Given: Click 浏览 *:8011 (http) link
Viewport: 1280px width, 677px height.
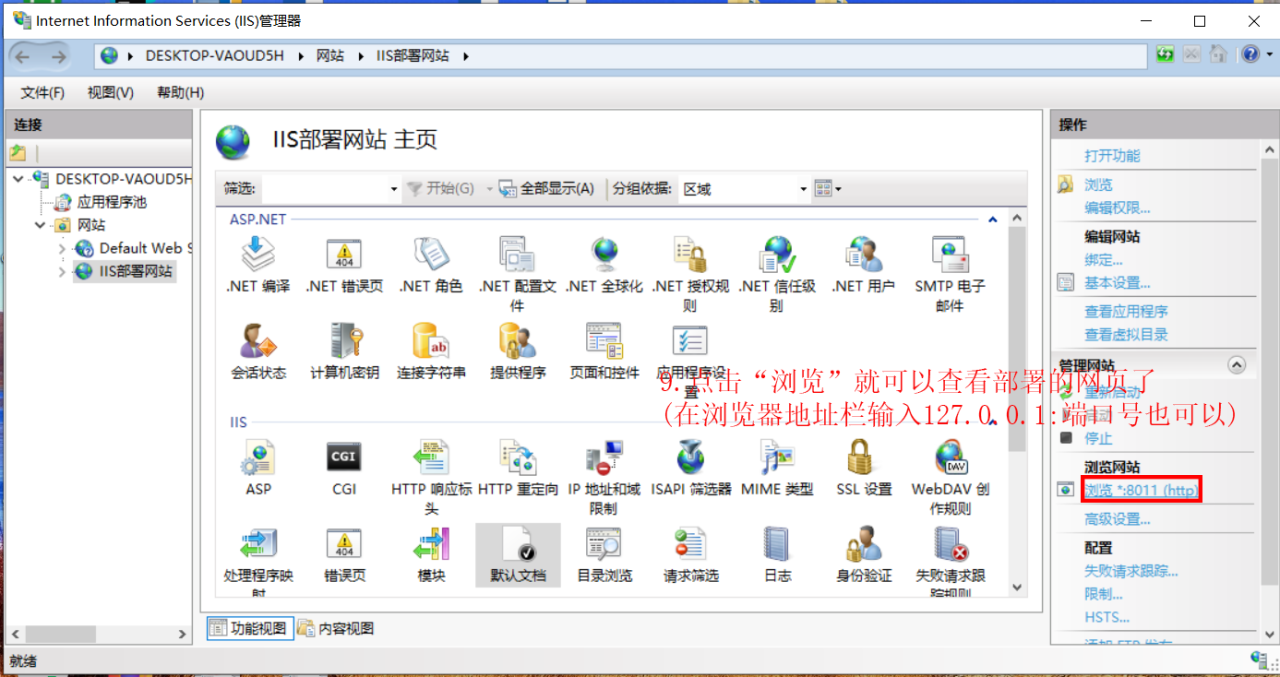Looking at the screenshot, I should coord(1141,490).
